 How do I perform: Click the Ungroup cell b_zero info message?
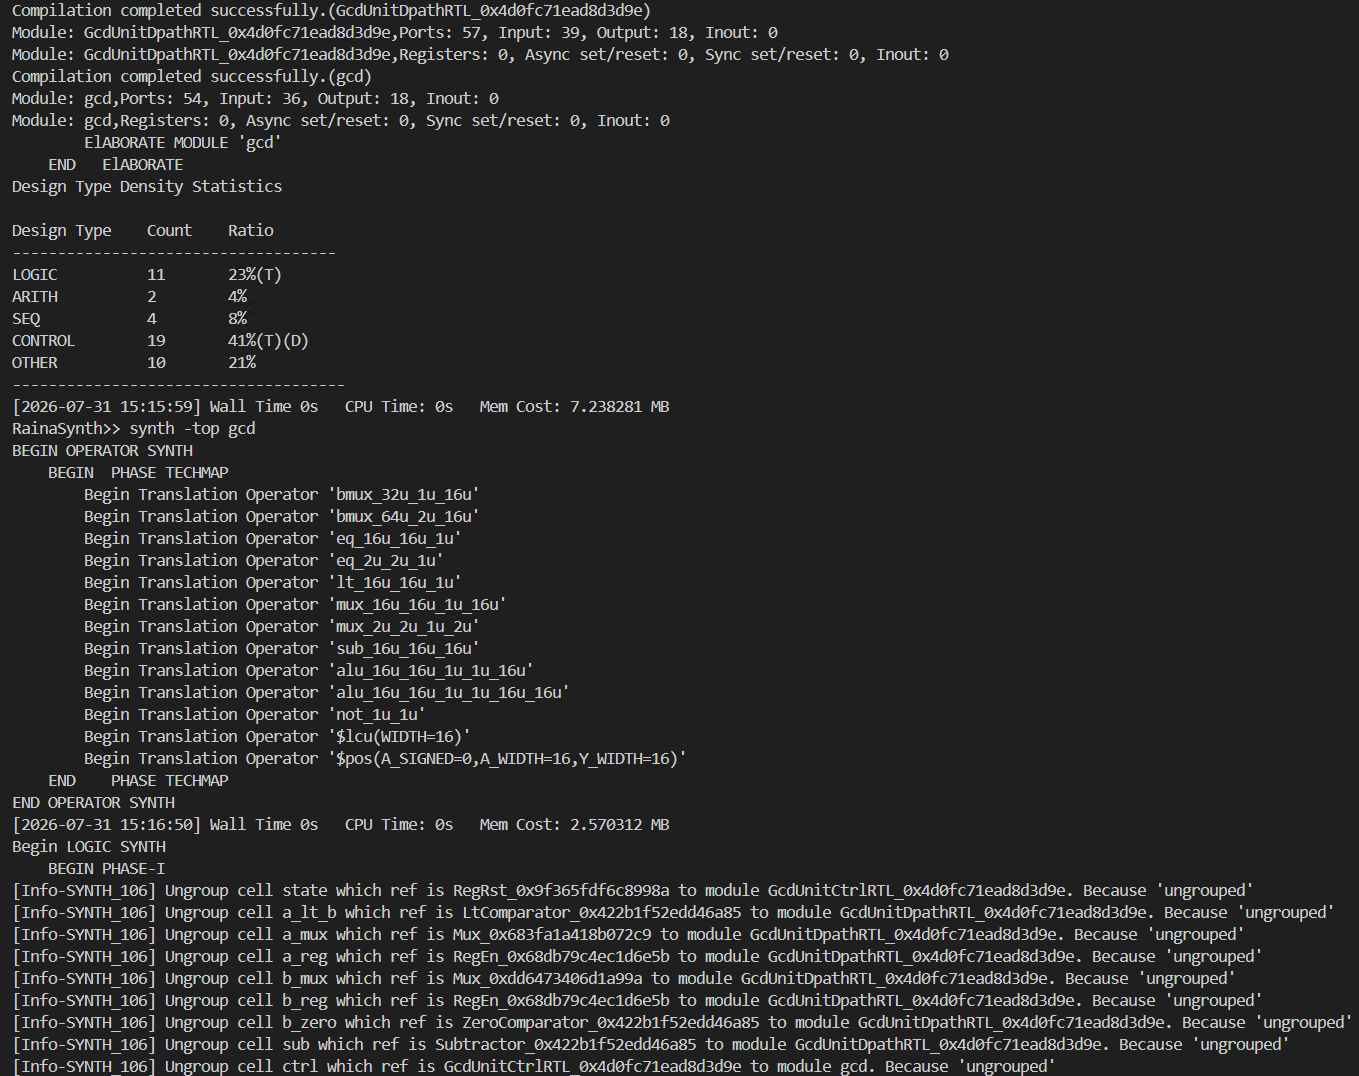tap(682, 1022)
